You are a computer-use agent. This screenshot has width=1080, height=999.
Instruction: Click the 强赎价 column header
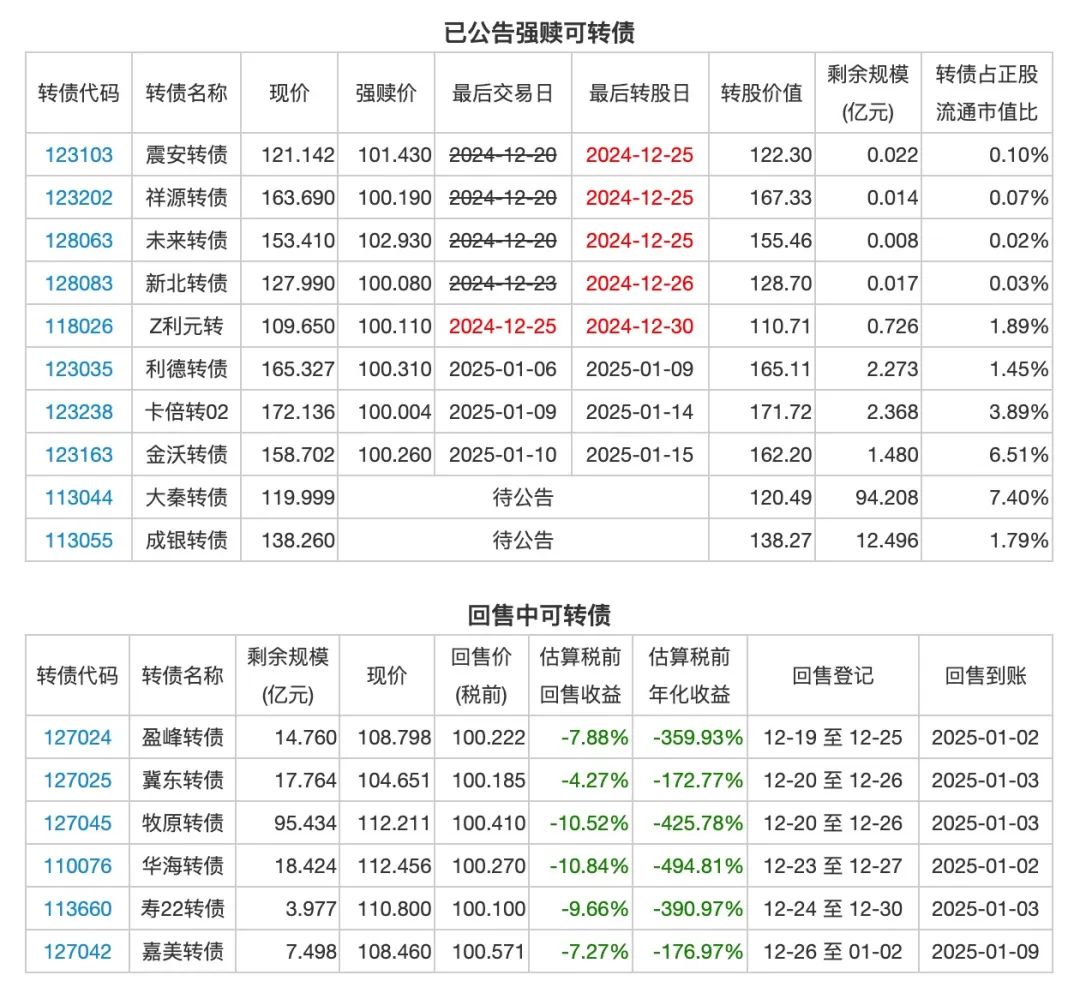[x=386, y=93]
